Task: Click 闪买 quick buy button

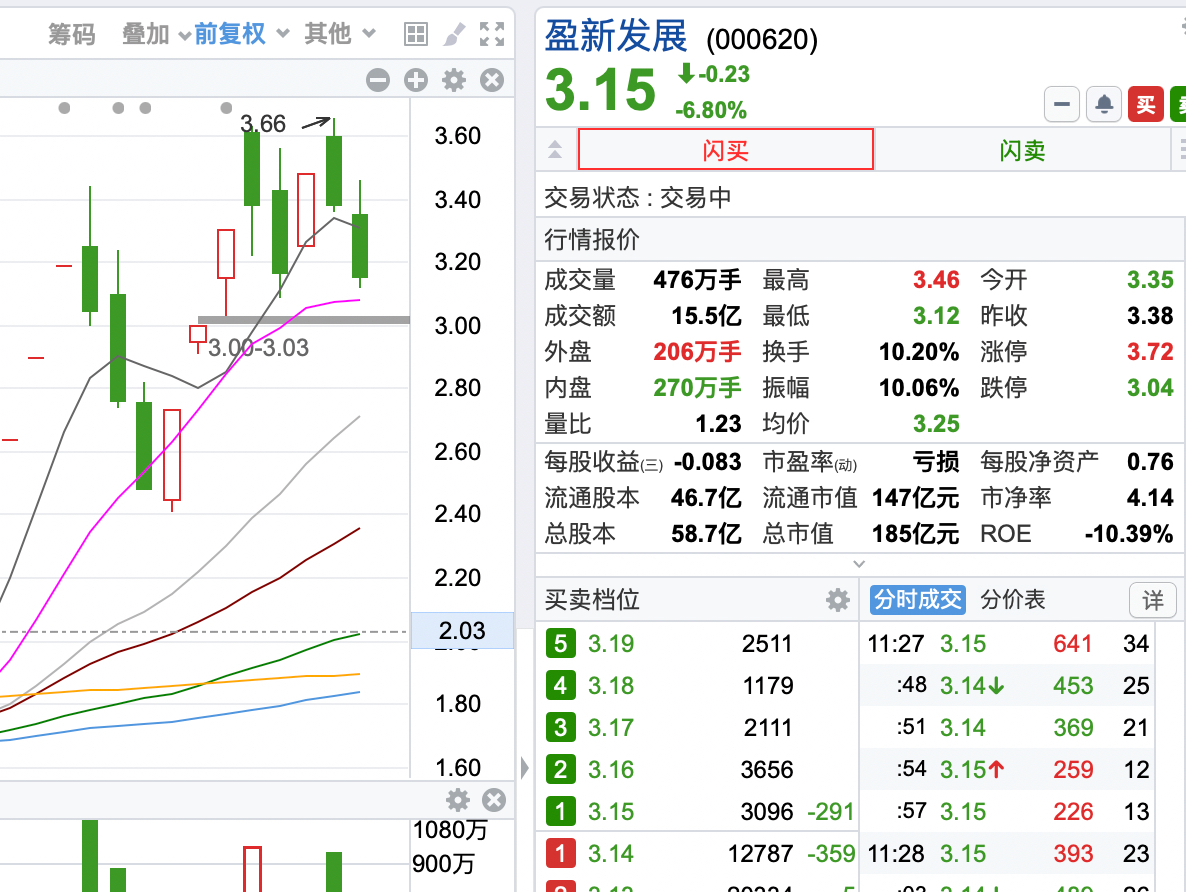Action: [726, 150]
